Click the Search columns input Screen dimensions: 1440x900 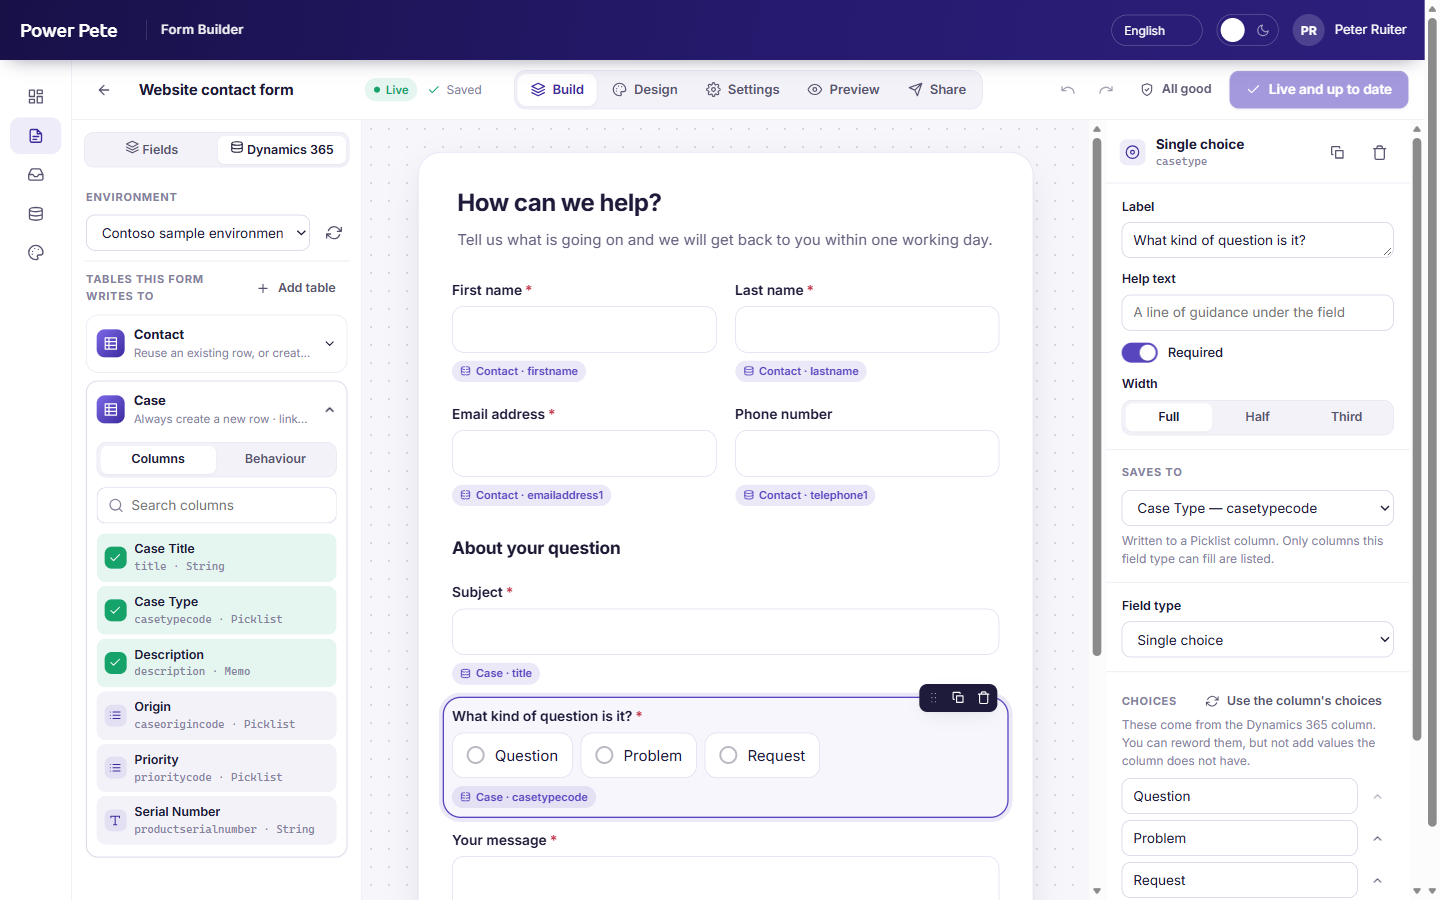(x=217, y=506)
